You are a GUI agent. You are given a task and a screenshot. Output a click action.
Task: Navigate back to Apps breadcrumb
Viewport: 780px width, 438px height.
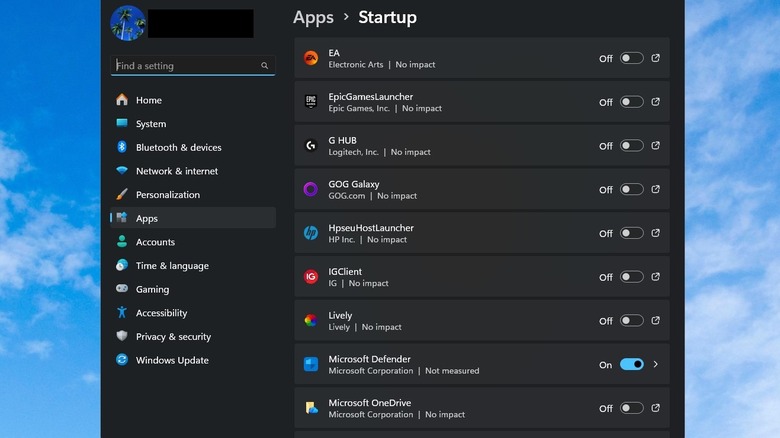pos(313,17)
